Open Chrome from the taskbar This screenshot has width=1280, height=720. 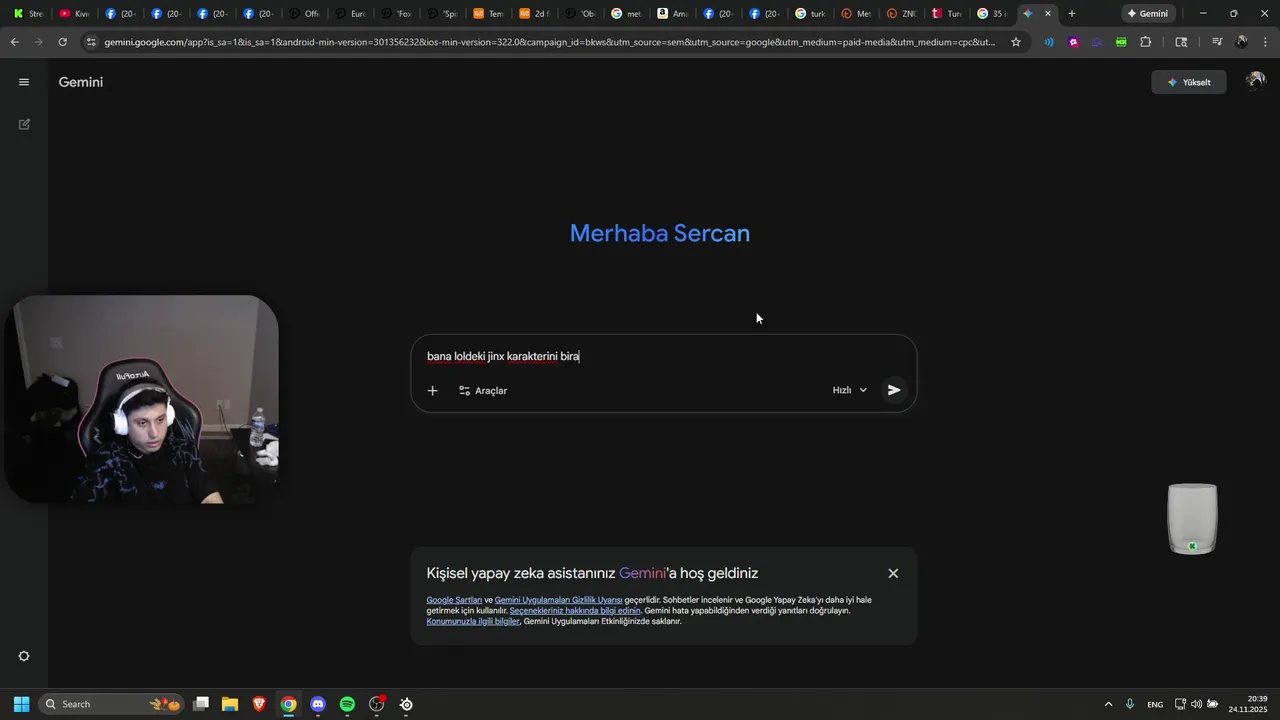pos(288,704)
